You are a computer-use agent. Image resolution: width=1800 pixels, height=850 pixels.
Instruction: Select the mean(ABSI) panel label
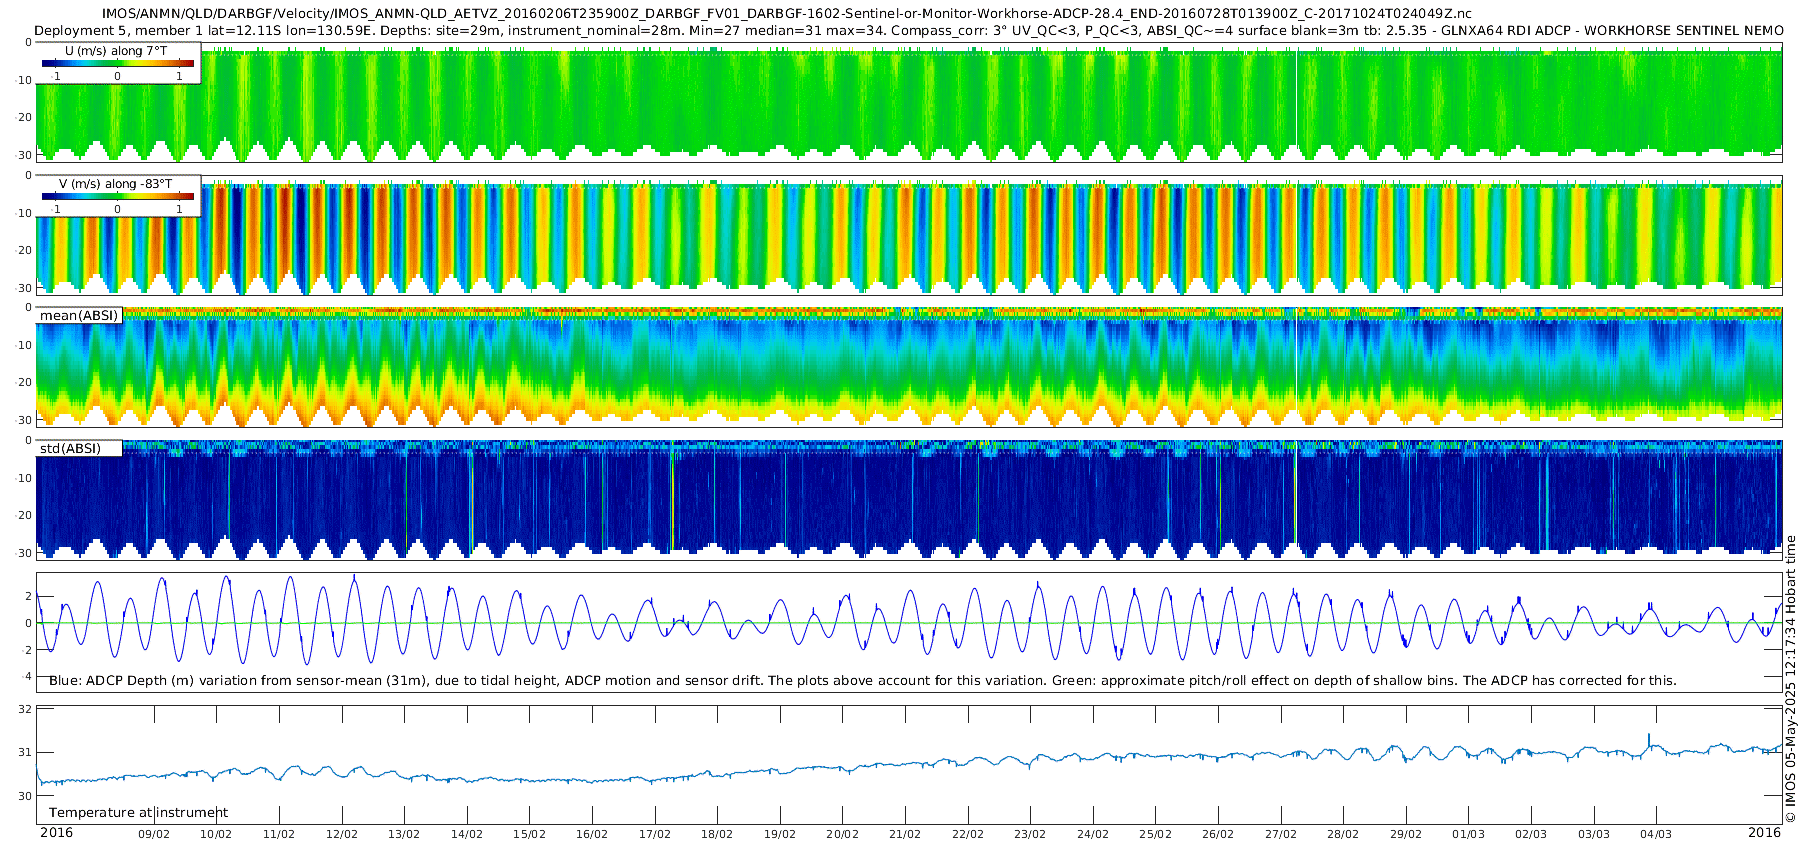coord(79,316)
